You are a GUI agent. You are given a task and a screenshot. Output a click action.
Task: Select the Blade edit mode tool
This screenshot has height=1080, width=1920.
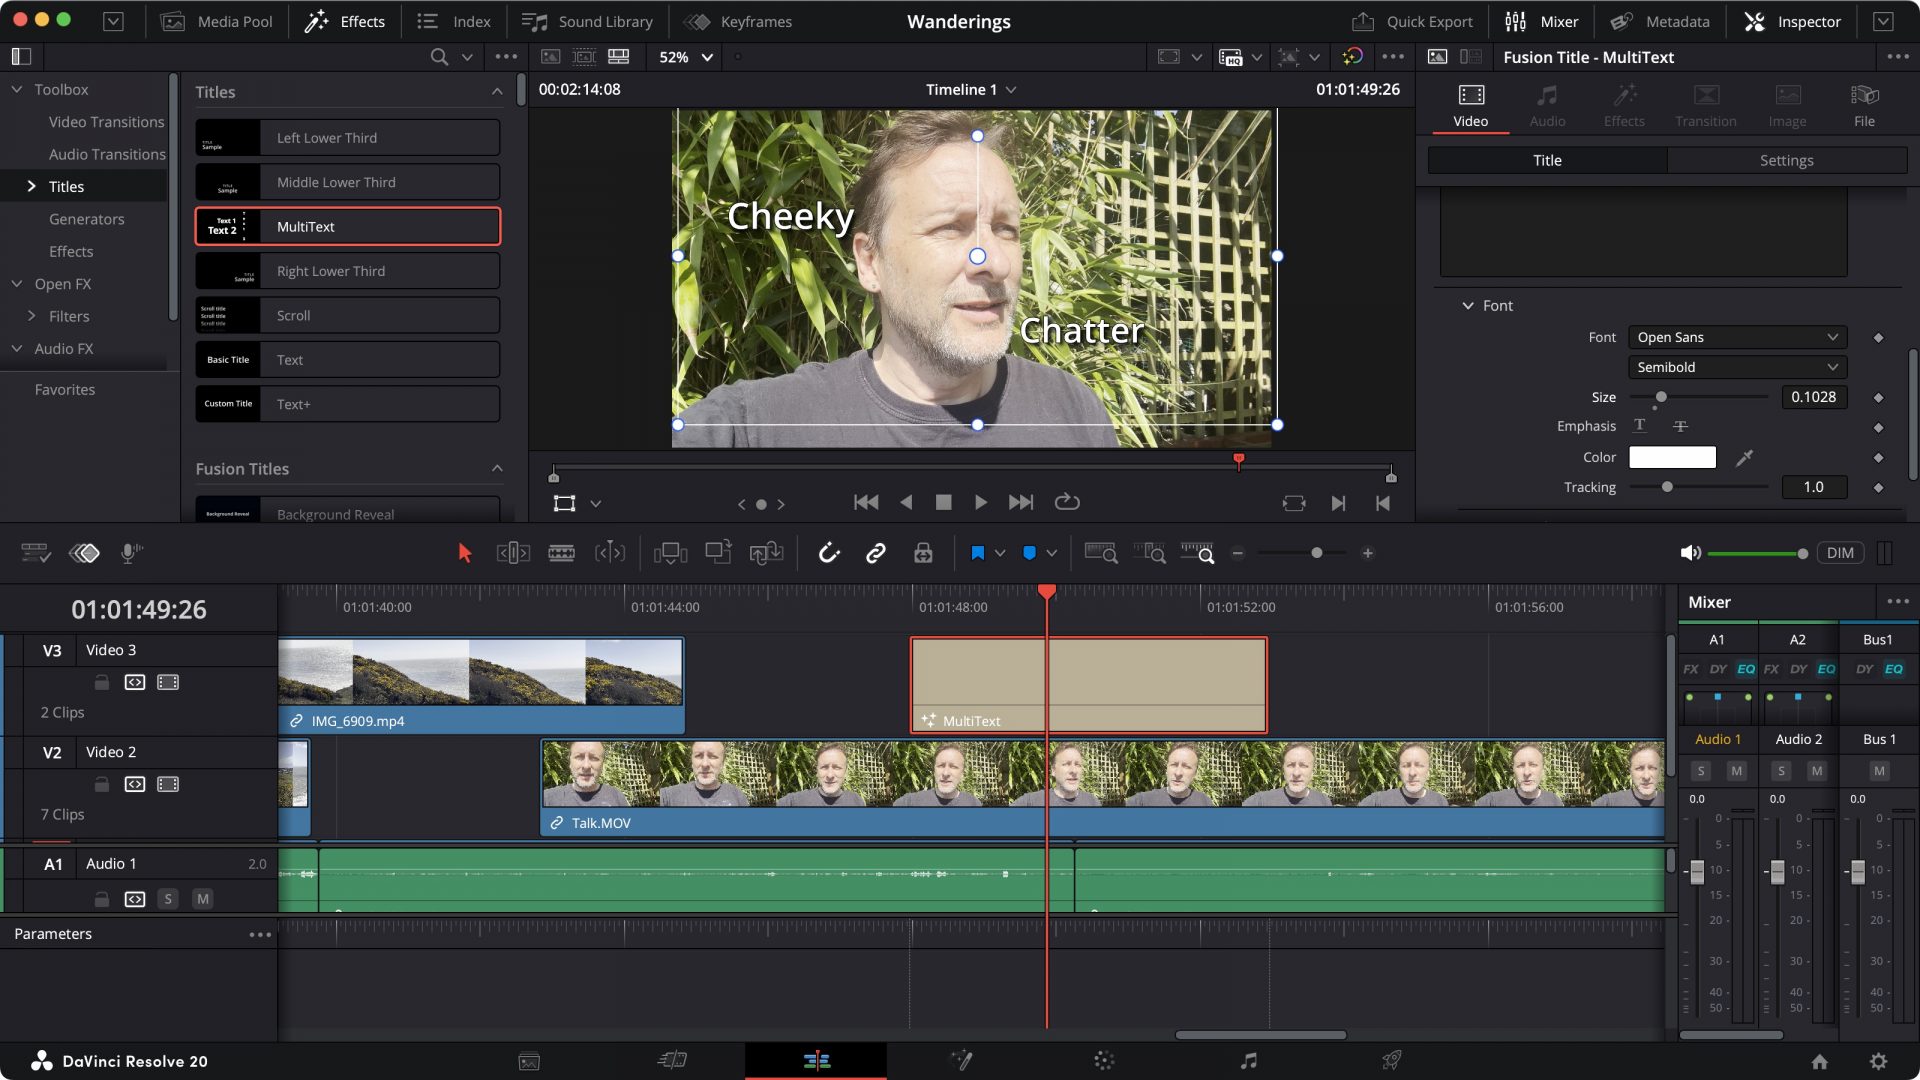(561, 553)
